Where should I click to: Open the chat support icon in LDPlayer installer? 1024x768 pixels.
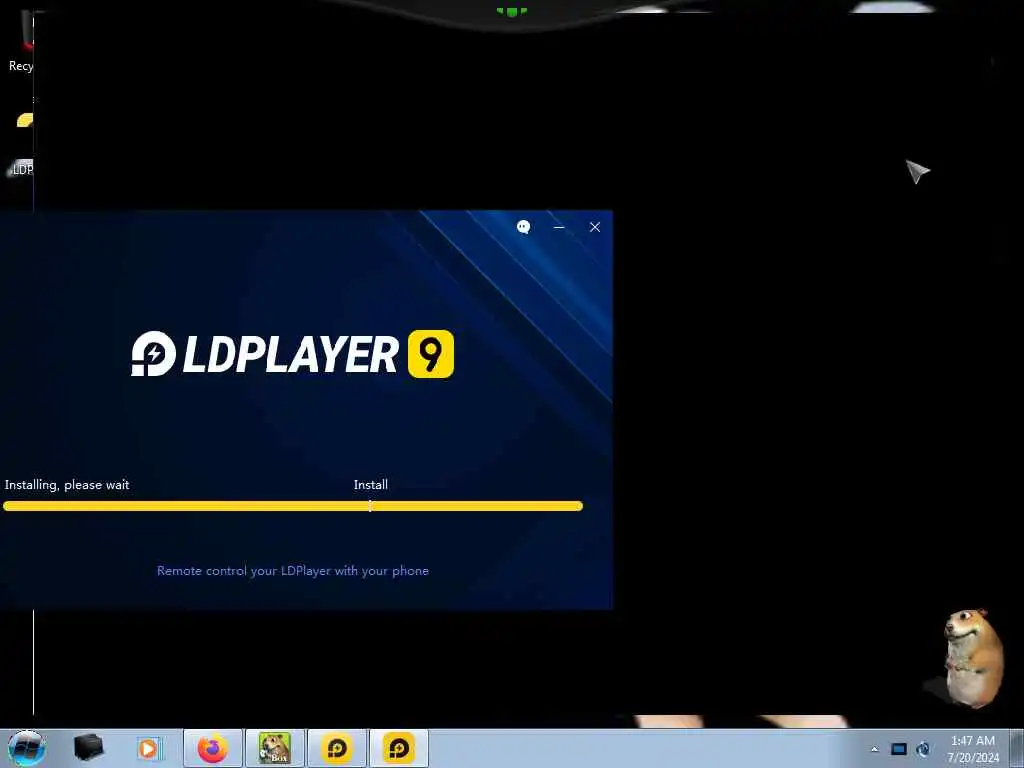point(523,227)
